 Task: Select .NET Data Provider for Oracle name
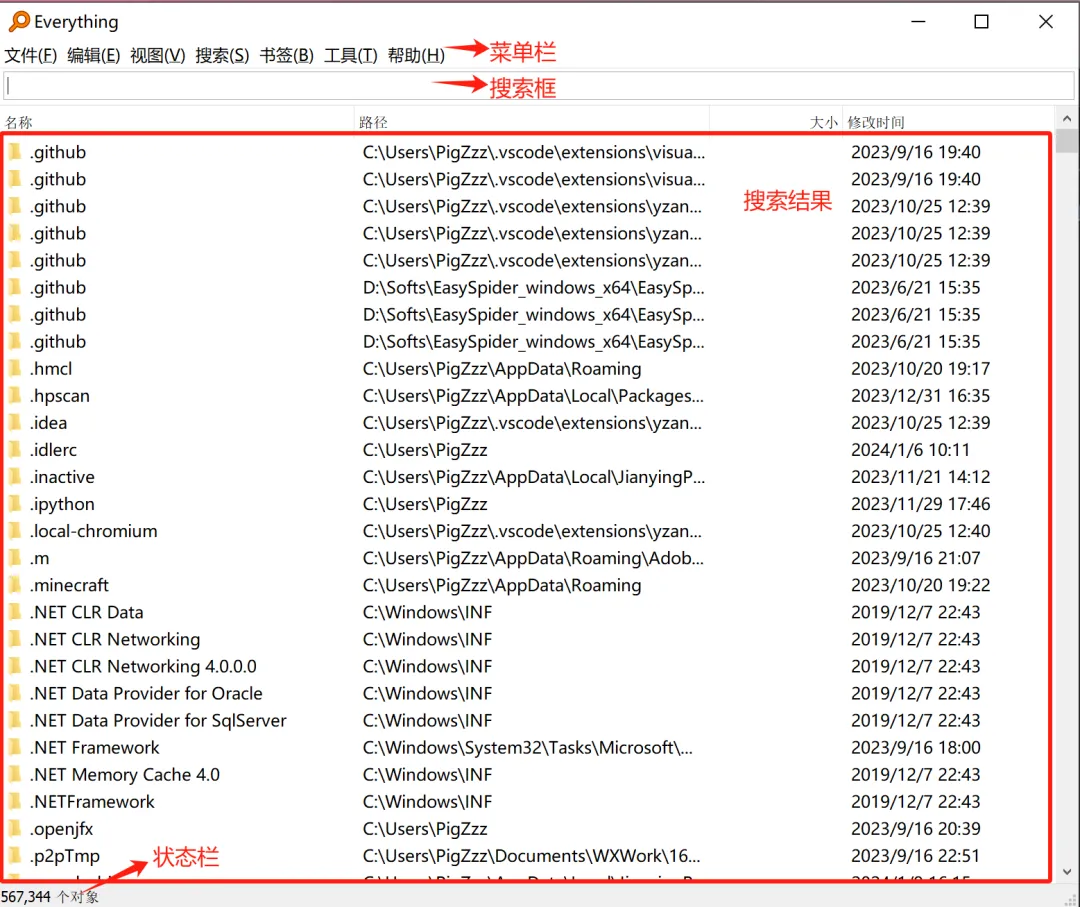[x=146, y=694]
